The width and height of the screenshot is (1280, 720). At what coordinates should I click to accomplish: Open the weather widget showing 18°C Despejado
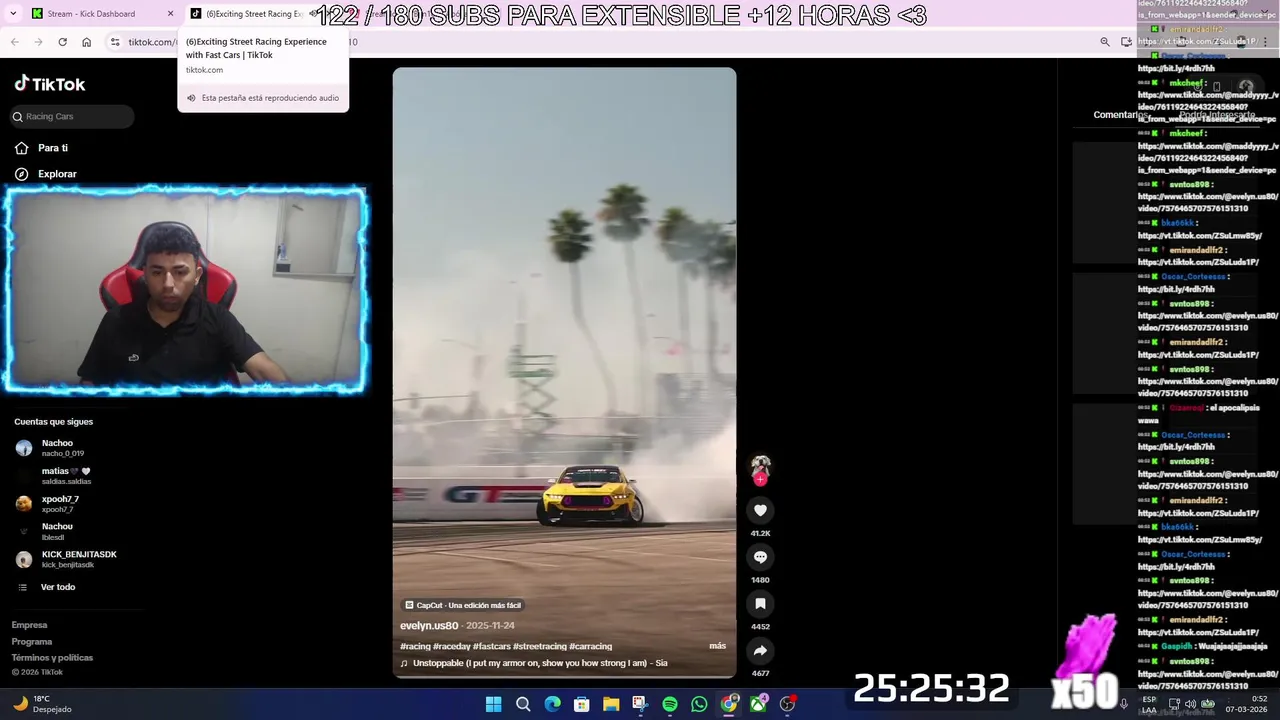42,704
